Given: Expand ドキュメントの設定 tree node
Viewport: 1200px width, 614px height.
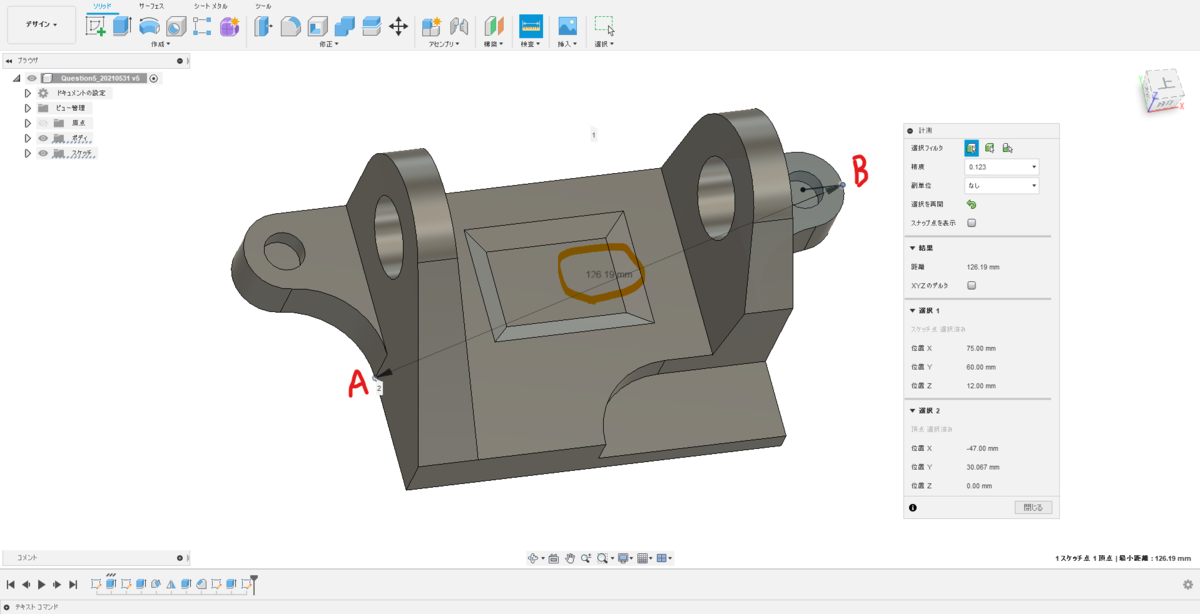Looking at the screenshot, I should coord(28,93).
